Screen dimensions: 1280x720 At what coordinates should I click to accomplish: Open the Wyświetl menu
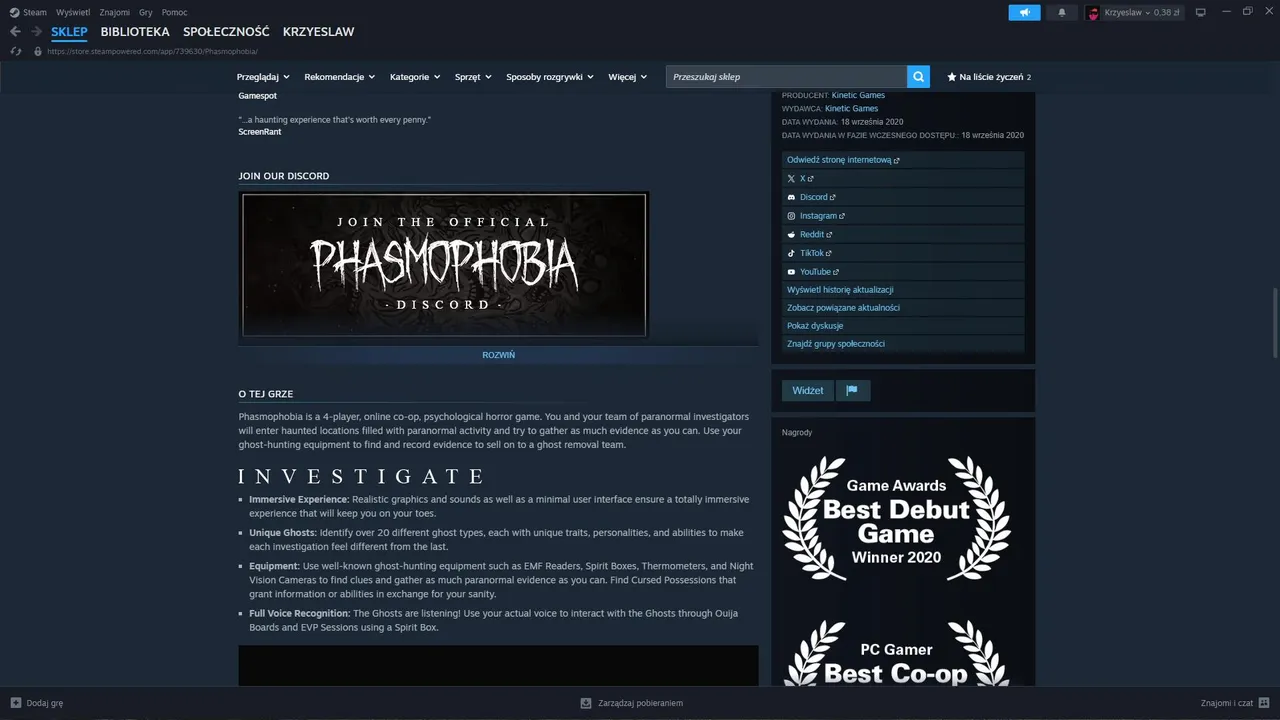pyautogui.click(x=72, y=12)
